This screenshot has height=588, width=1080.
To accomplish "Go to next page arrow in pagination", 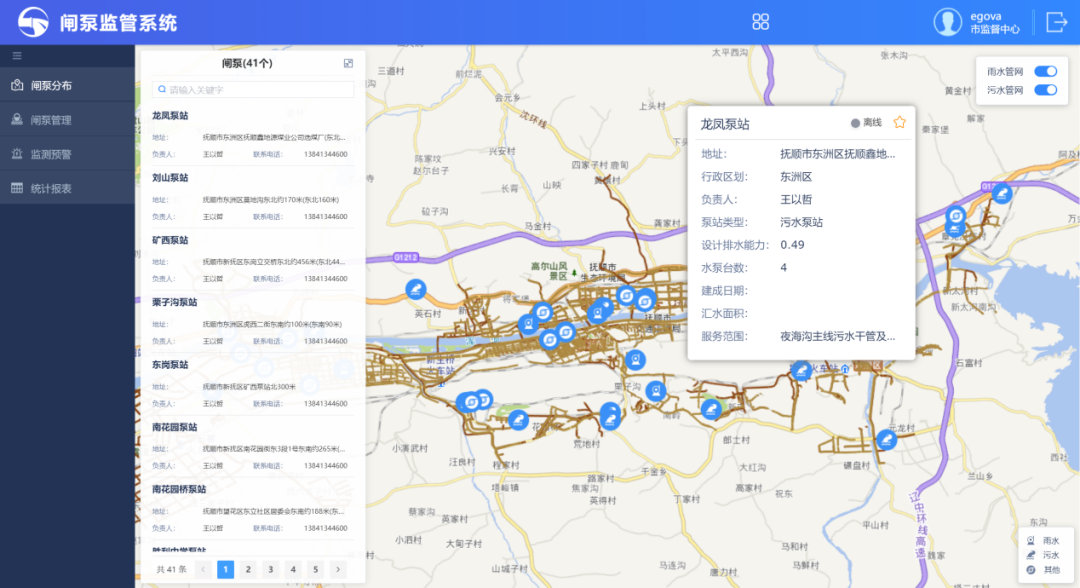I will 338,569.
